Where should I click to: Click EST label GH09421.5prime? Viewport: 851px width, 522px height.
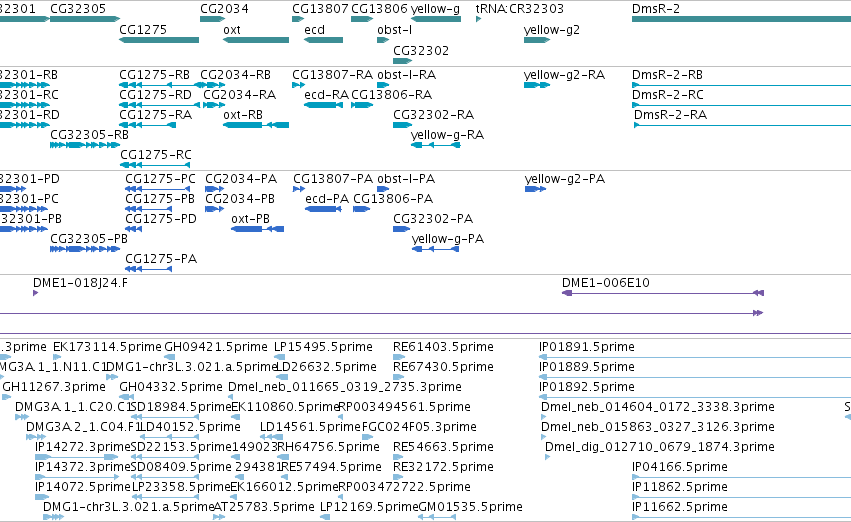pyautogui.click(x=215, y=347)
